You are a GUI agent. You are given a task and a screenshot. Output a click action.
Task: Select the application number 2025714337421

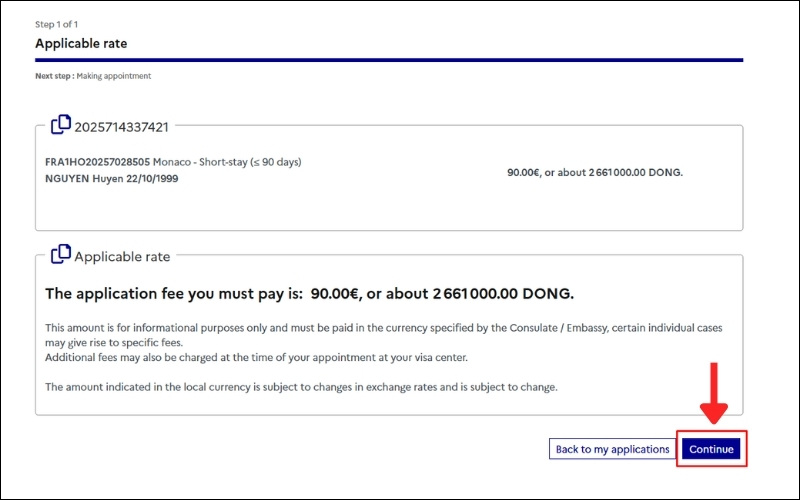(x=122, y=127)
